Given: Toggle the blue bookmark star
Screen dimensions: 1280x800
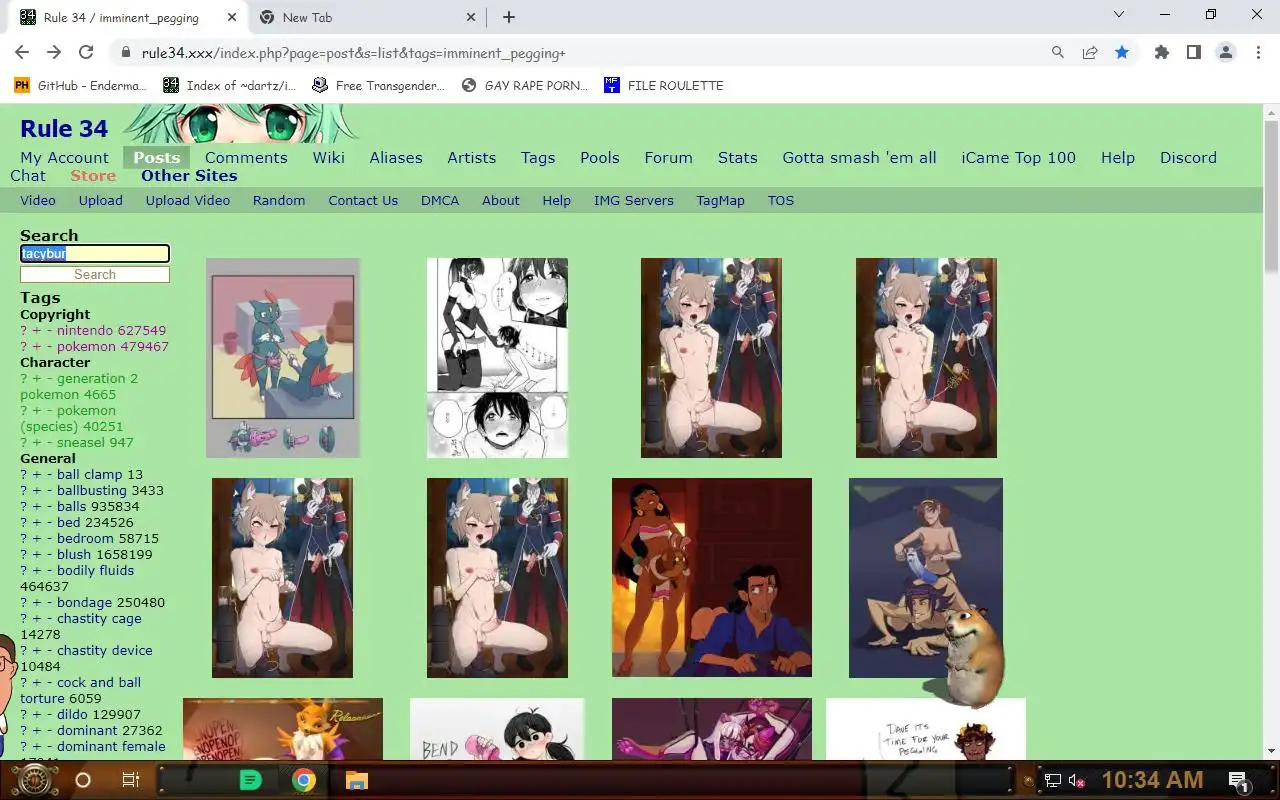Looking at the screenshot, I should (1122, 53).
